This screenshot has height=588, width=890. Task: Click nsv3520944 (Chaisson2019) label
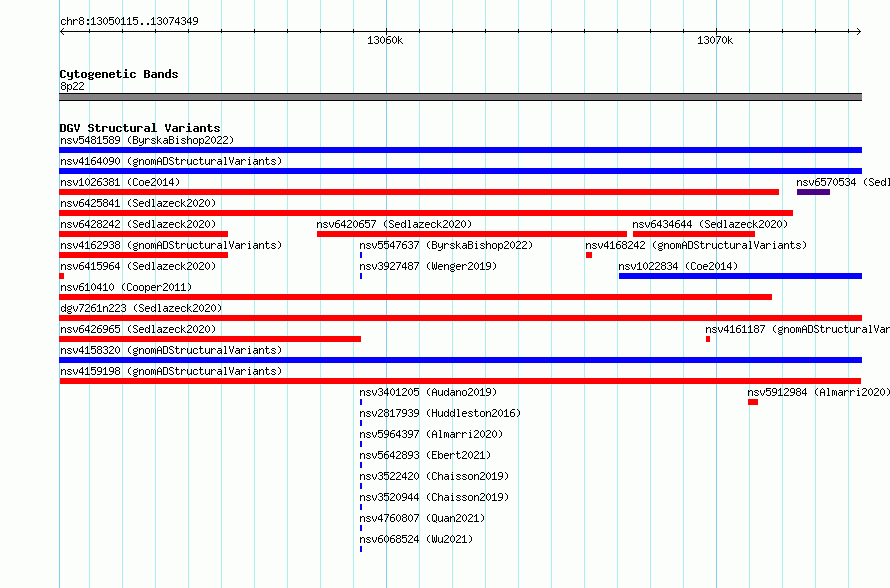tap(434, 497)
